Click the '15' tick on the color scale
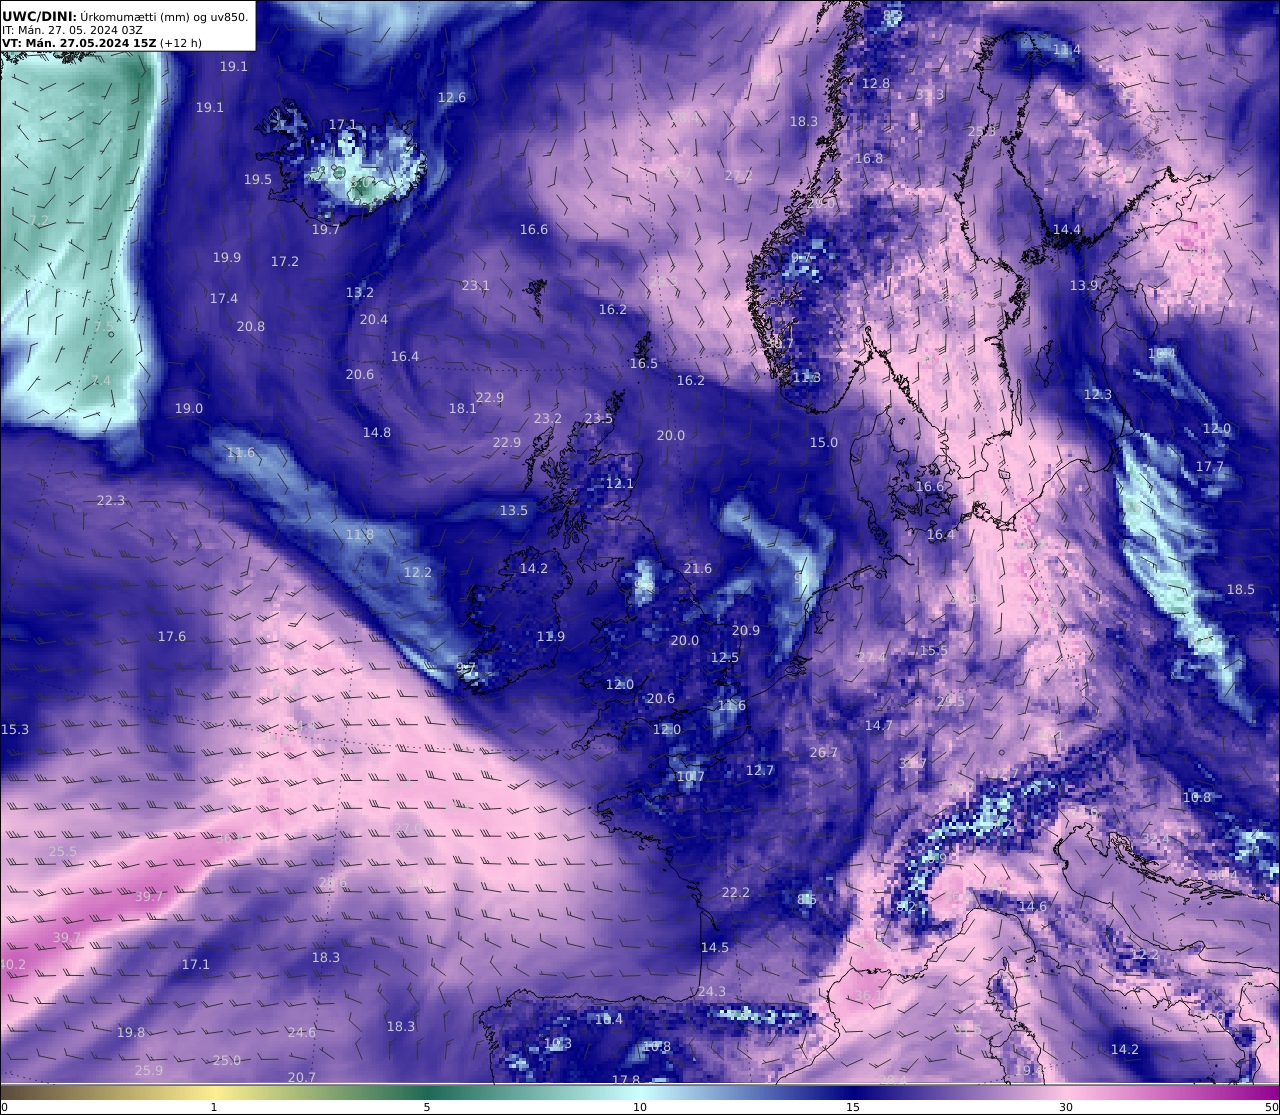The image size is (1280, 1115). [853, 1107]
